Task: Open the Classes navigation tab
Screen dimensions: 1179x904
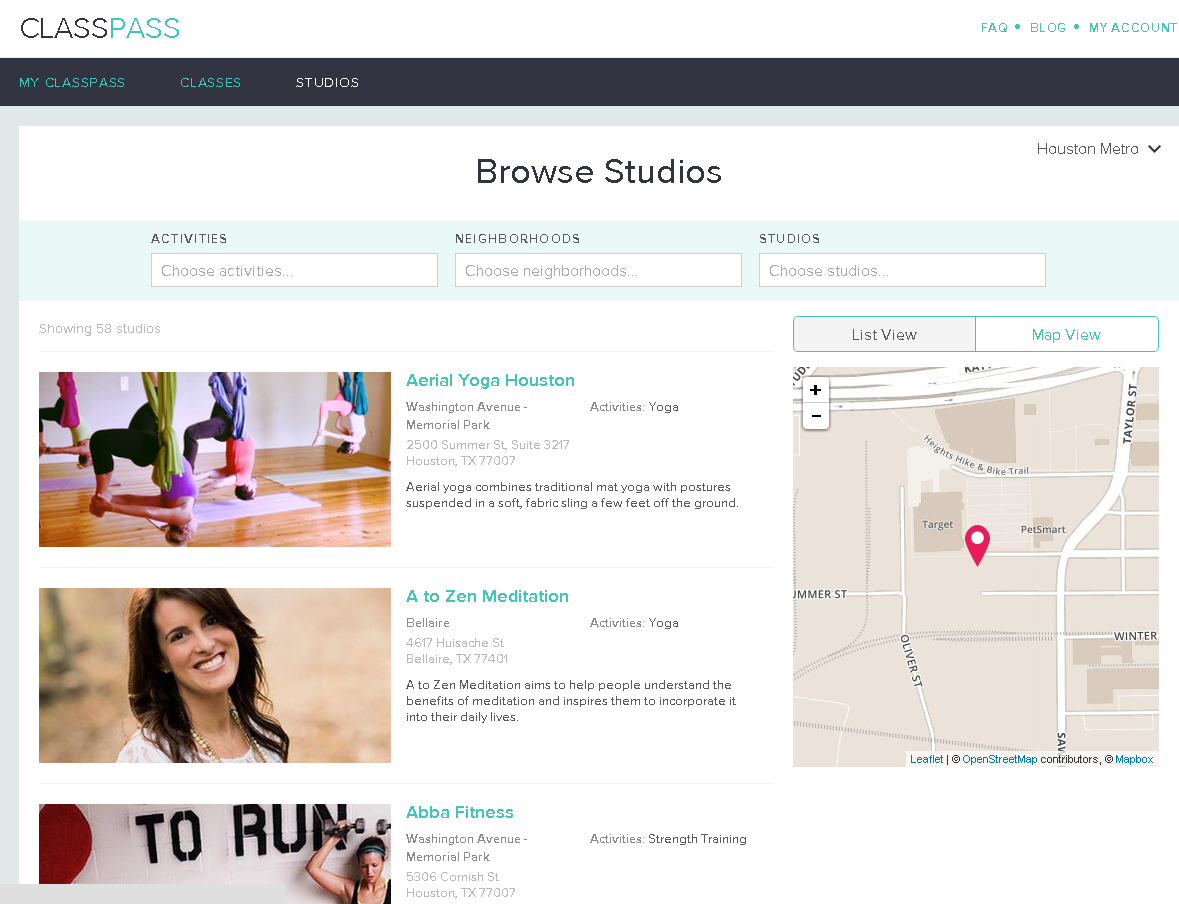Action: coord(211,83)
